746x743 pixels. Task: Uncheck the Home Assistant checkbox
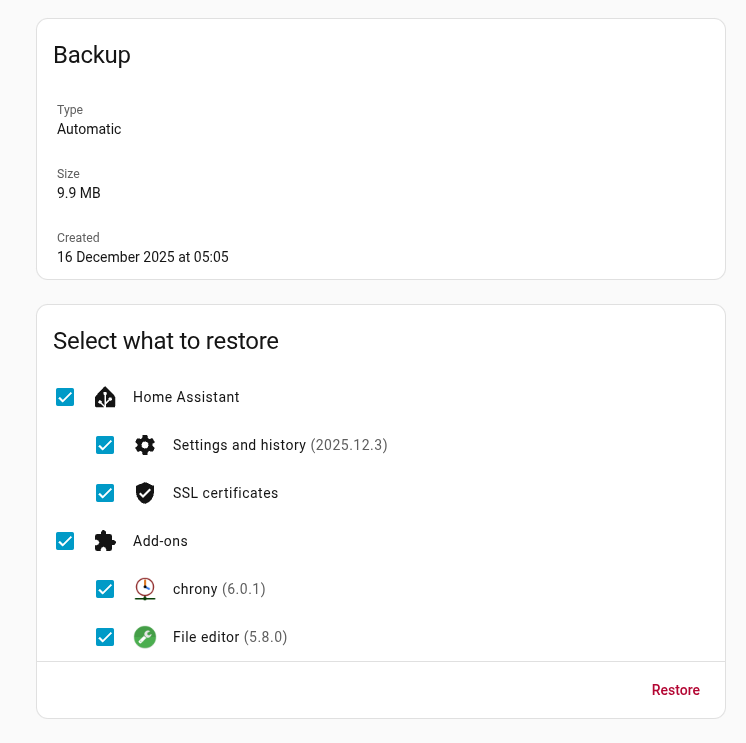pos(65,397)
